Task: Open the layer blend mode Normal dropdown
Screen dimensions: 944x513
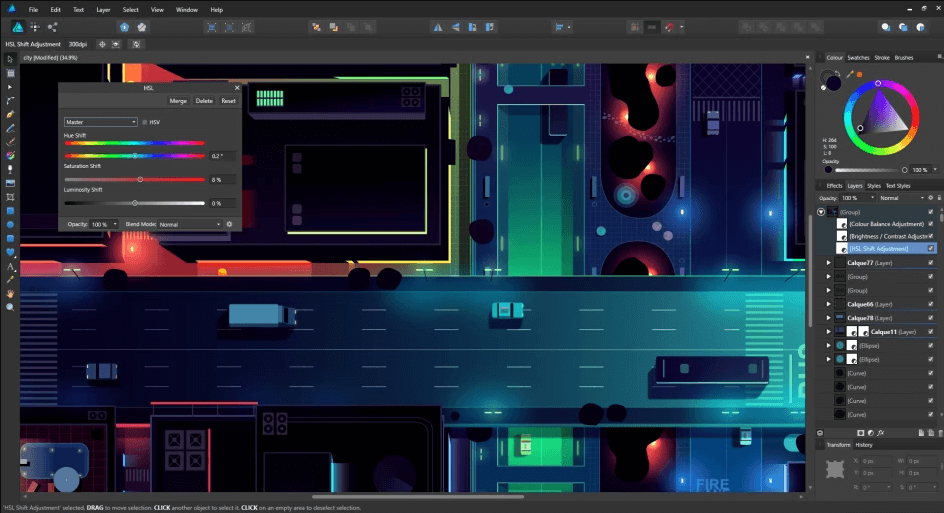Action: [x=901, y=198]
